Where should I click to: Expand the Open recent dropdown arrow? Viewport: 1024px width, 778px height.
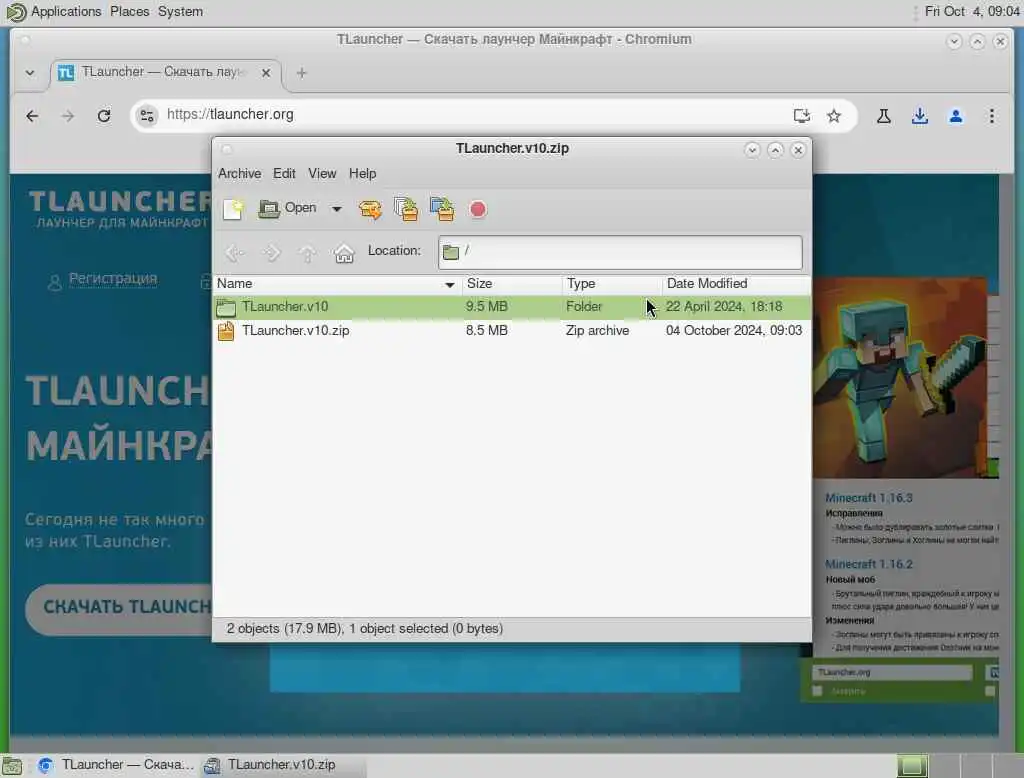point(336,209)
